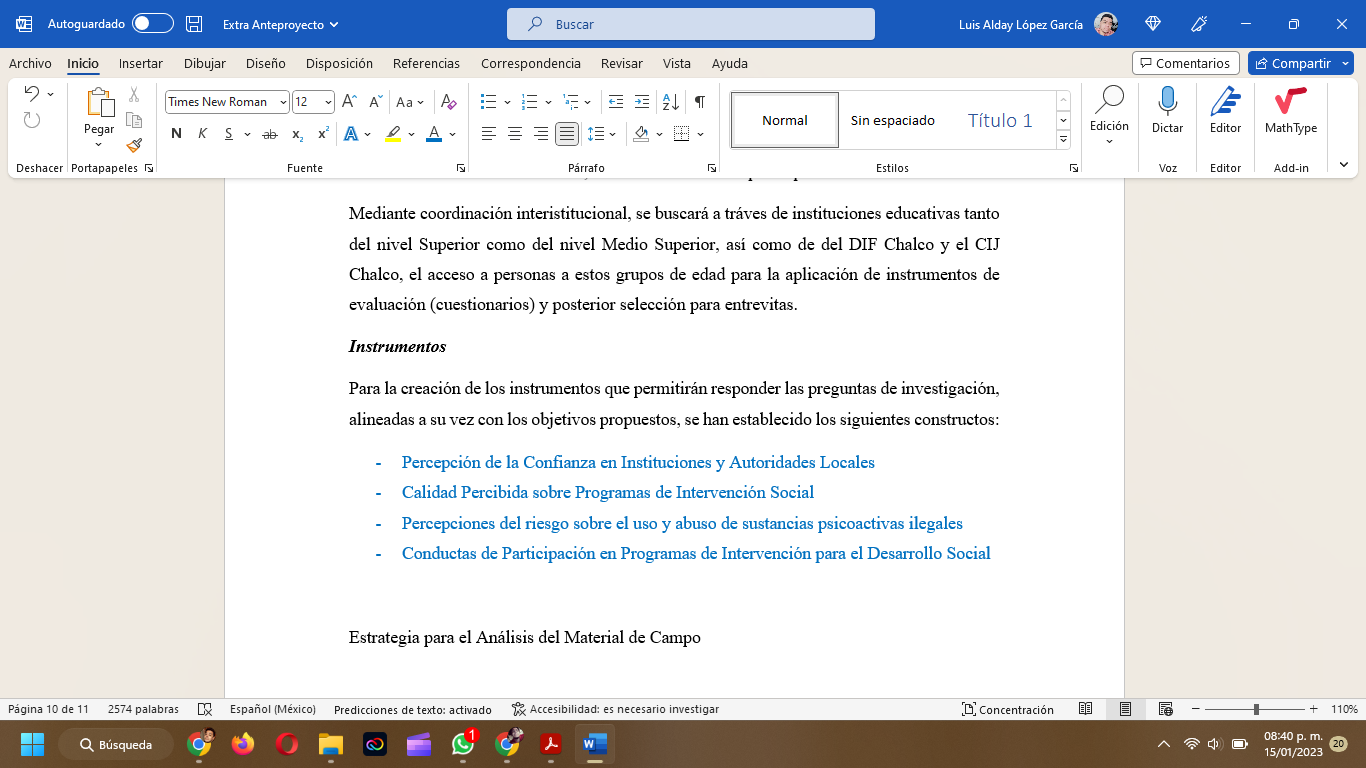Expand the Times New Roman font dropdown
The image size is (1366, 768).
(284, 102)
